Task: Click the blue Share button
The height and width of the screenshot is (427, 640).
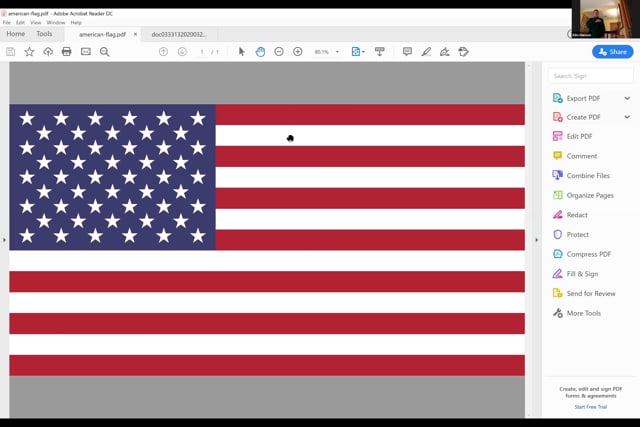Action: tap(613, 52)
